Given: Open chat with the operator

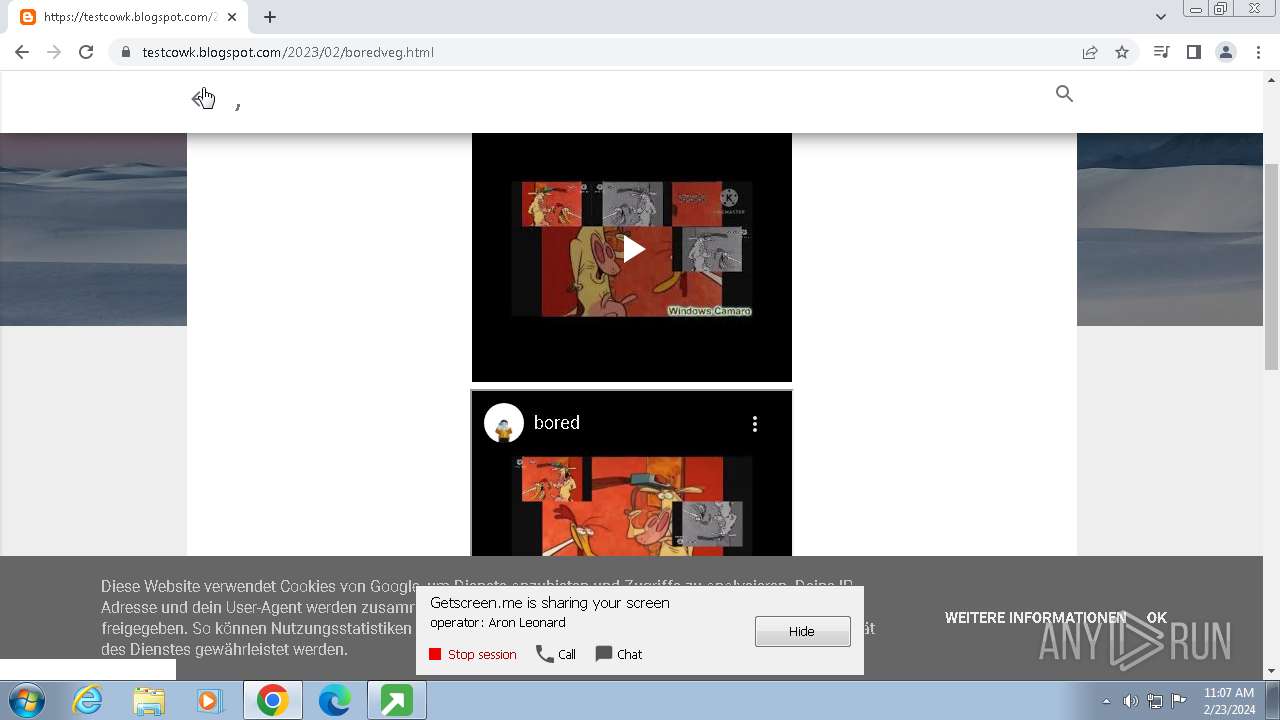Looking at the screenshot, I should click(x=619, y=654).
